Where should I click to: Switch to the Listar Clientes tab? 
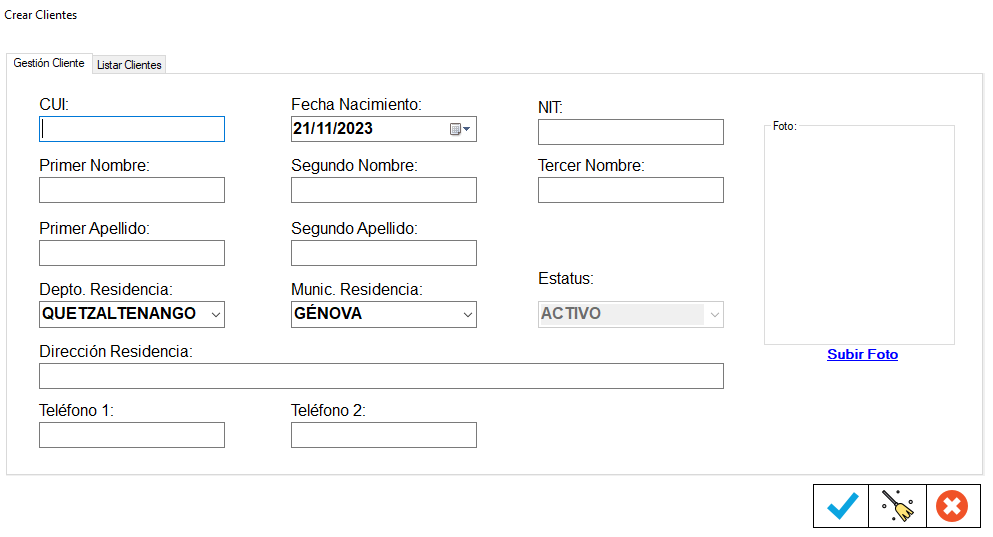[x=129, y=64]
